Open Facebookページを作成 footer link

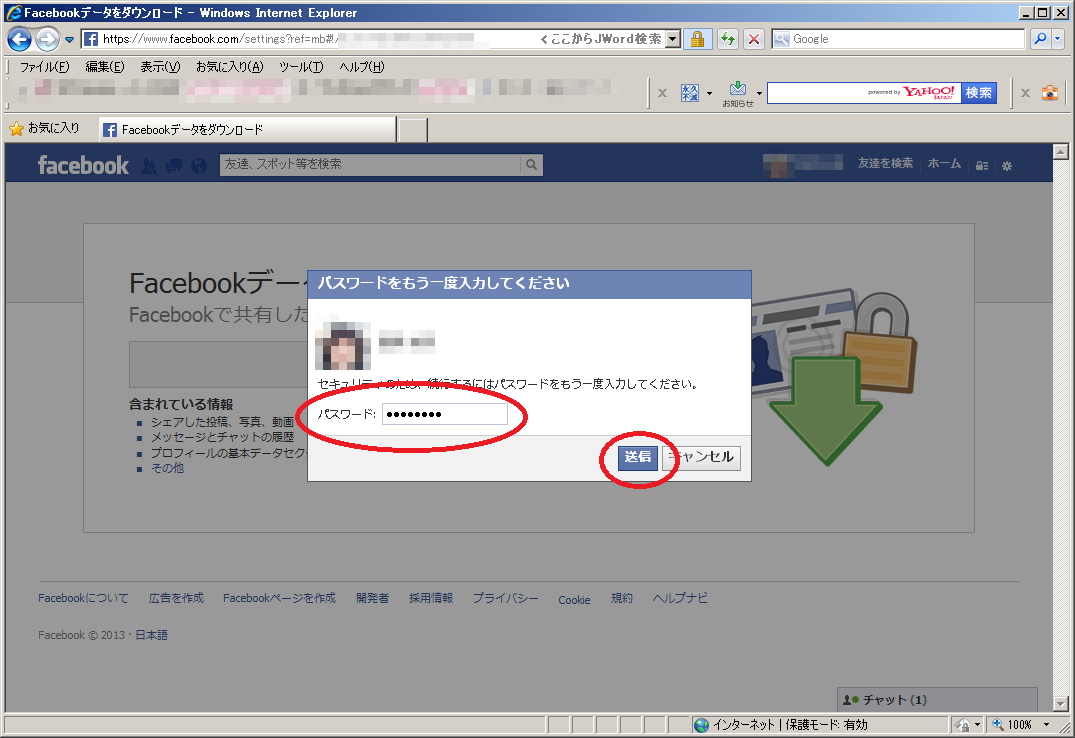(x=279, y=598)
